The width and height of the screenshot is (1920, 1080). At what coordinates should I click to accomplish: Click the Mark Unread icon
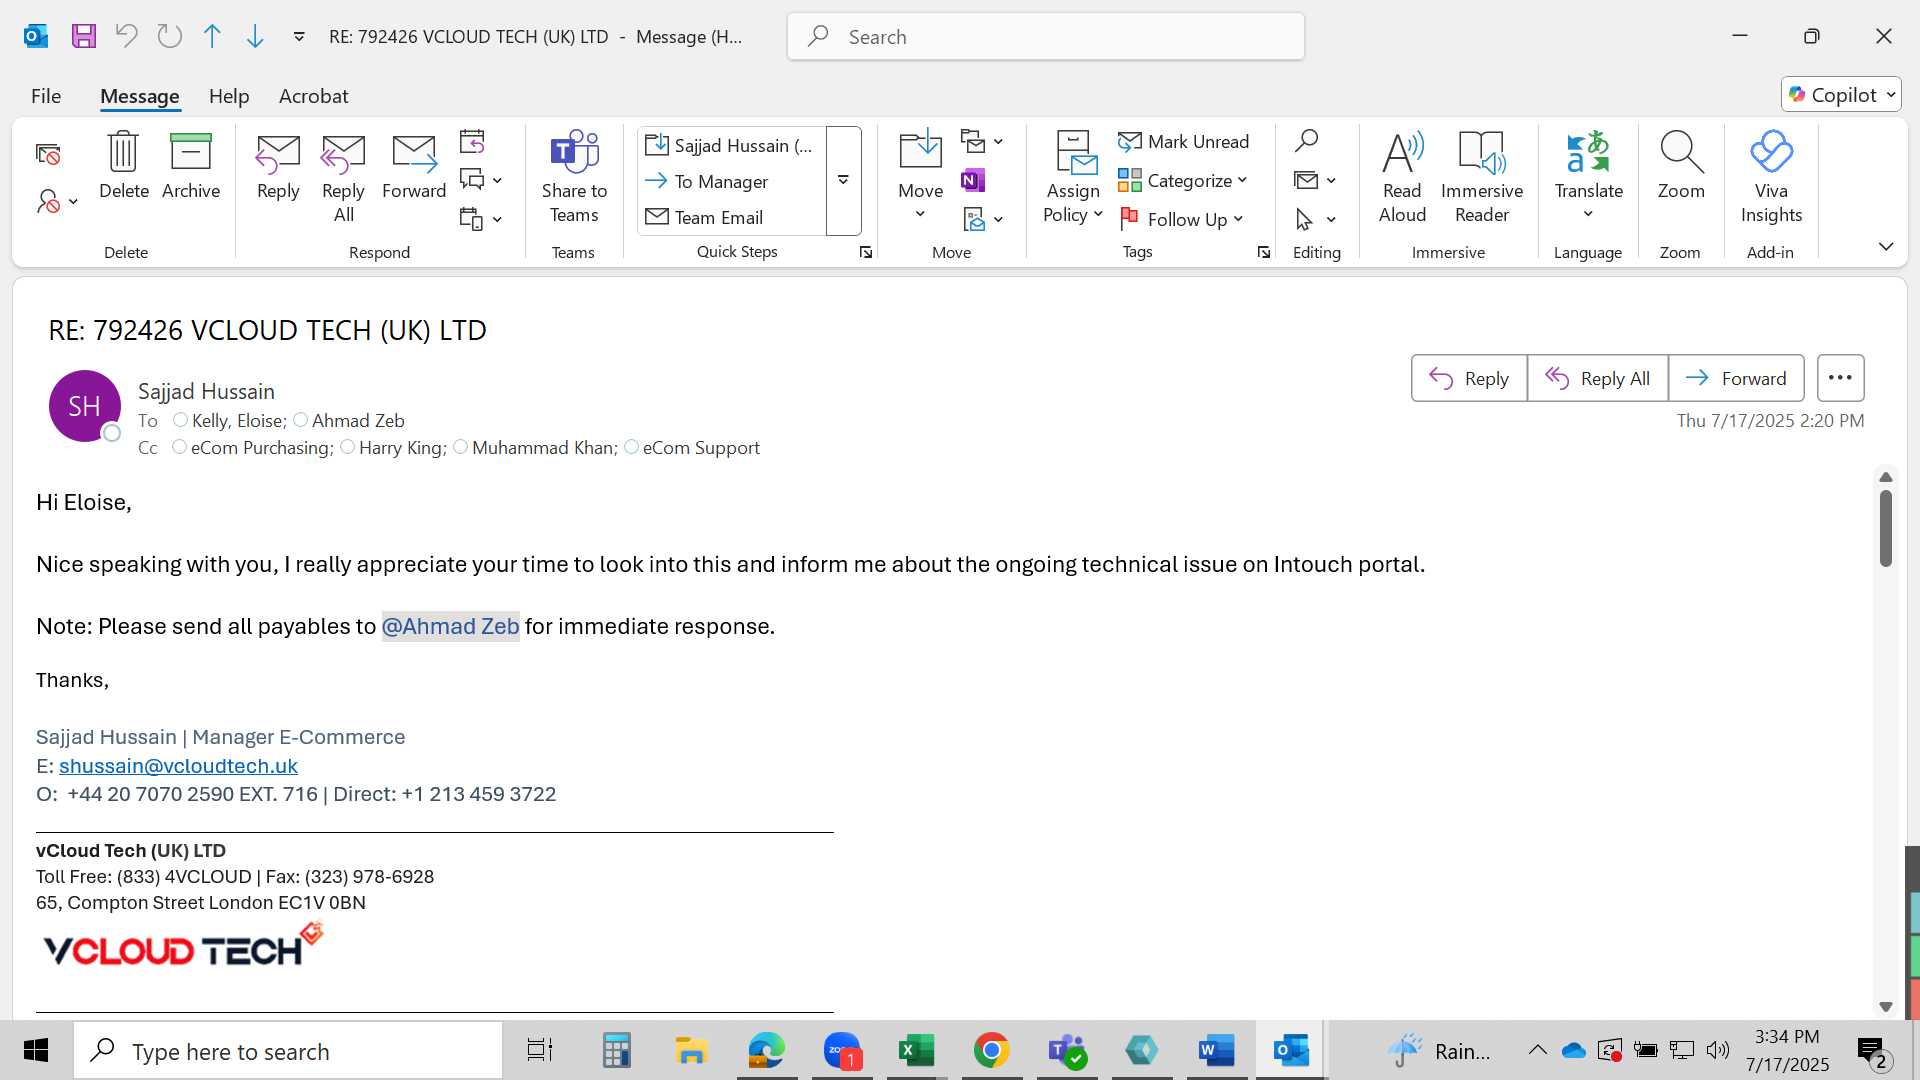coord(1184,142)
